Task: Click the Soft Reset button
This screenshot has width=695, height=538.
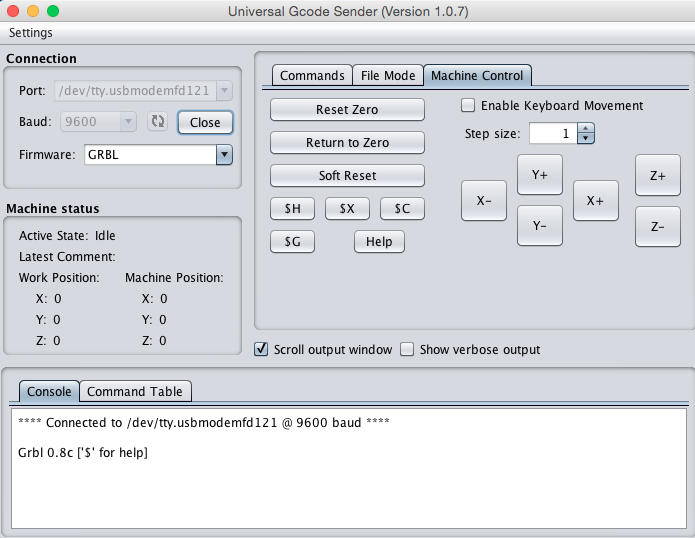Action: [347, 175]
